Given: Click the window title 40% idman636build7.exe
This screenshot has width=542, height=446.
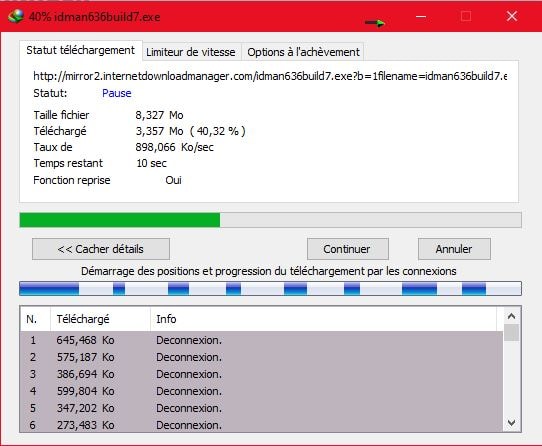Looking at the screenshot, I should coord(94,17).
